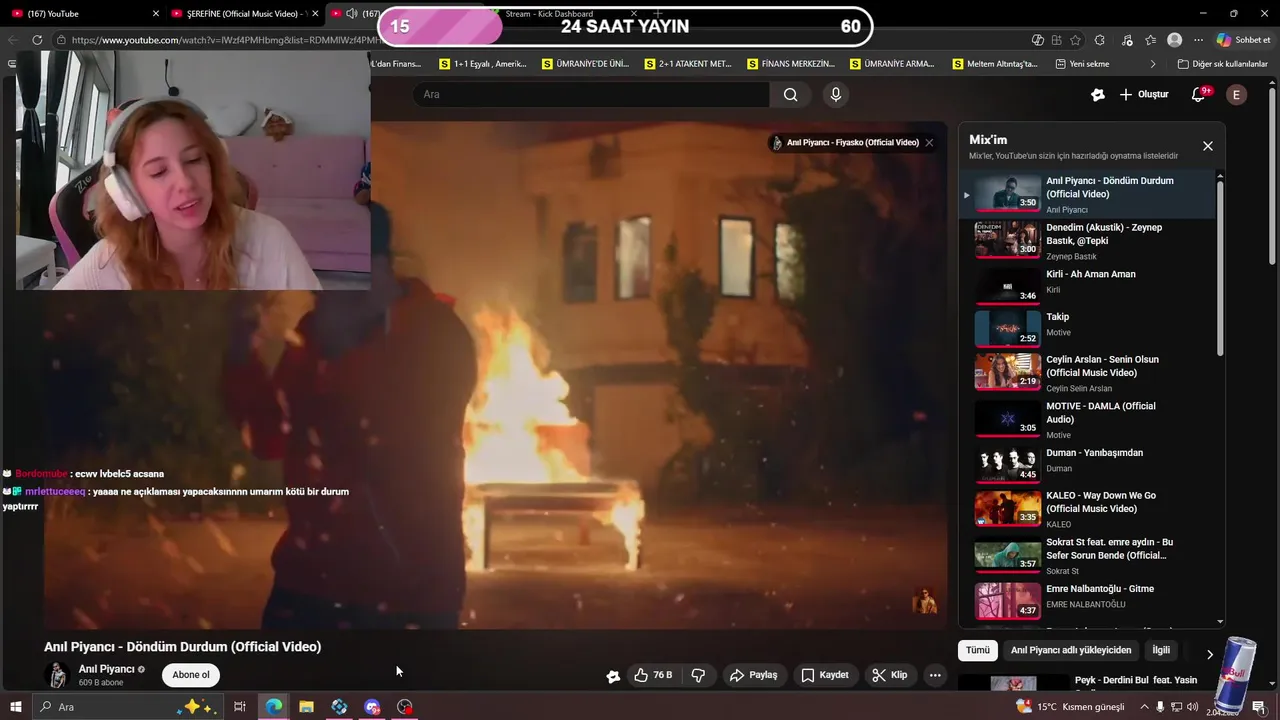1280x720 pixels.
Task: Click the YouTube search box 'Ara'
Action: point(592,94)
